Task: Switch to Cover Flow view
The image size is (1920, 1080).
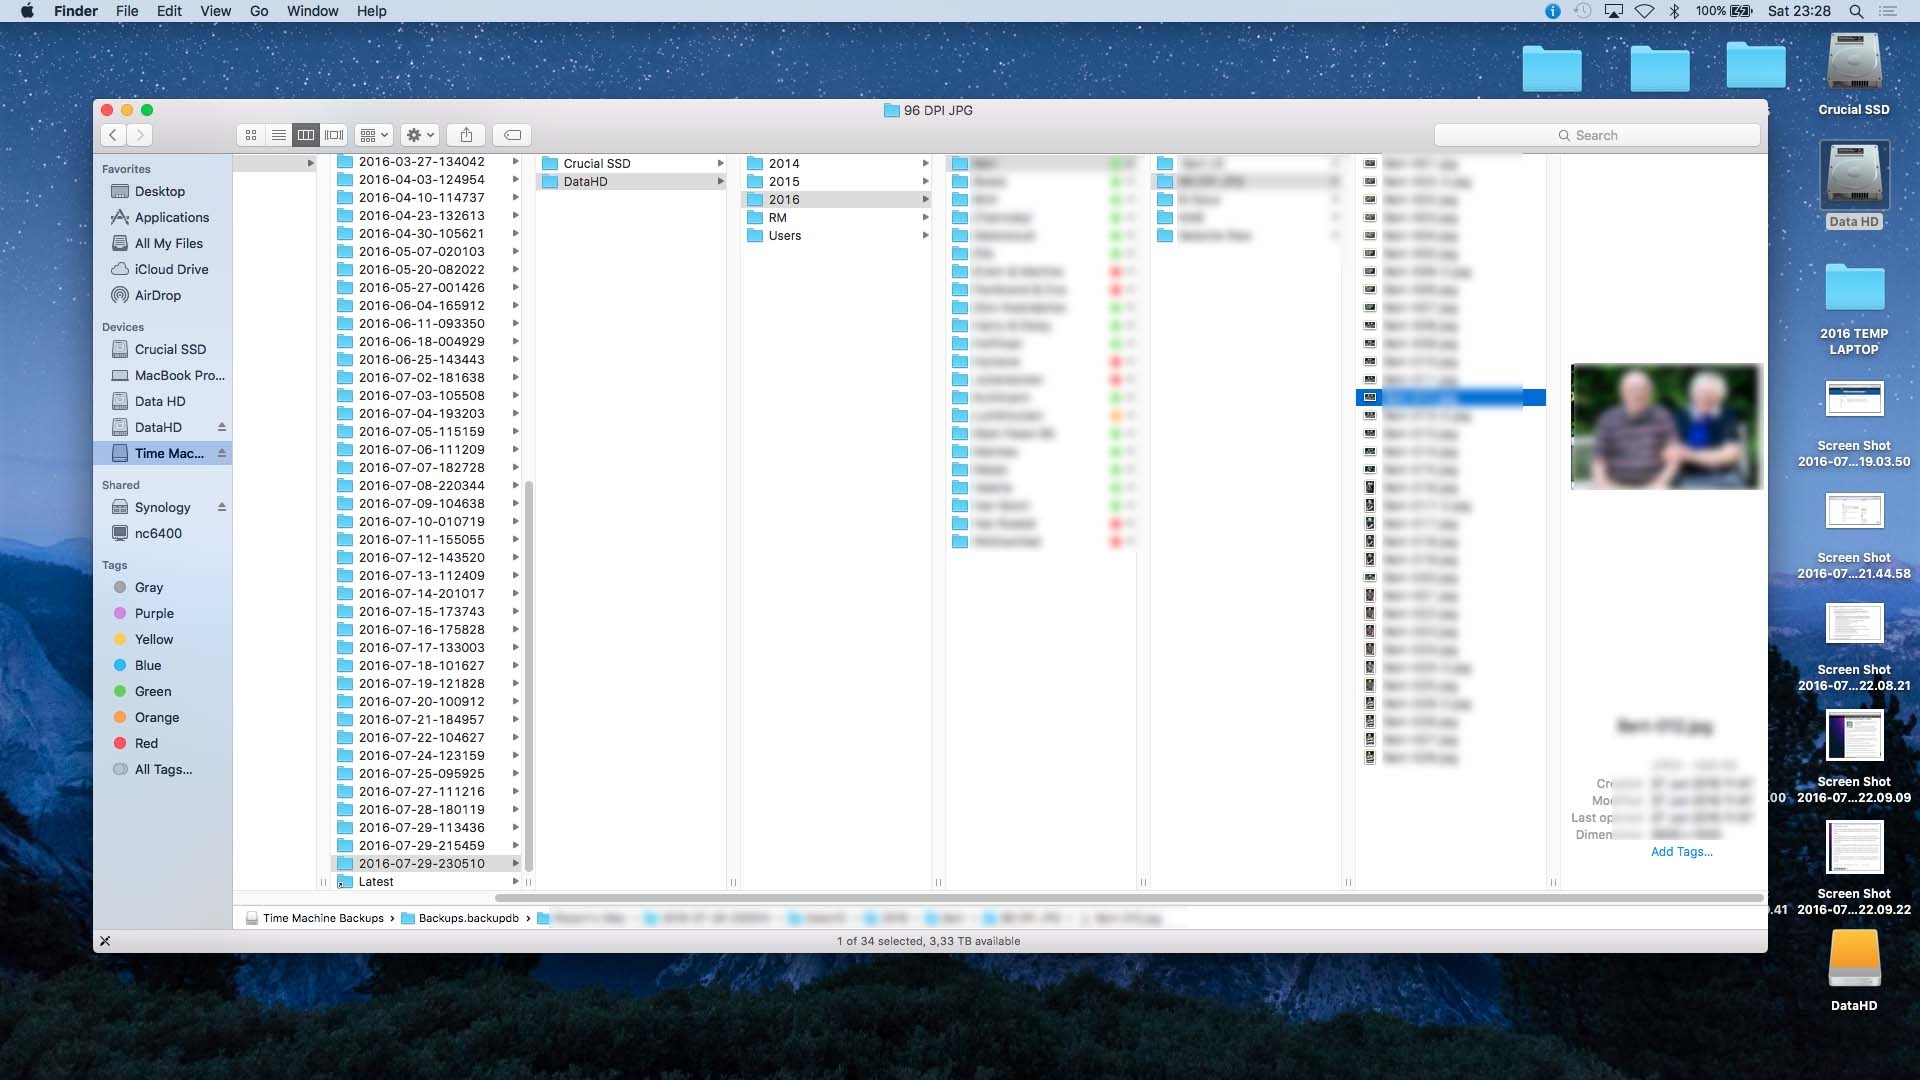Action: [334, 135]
